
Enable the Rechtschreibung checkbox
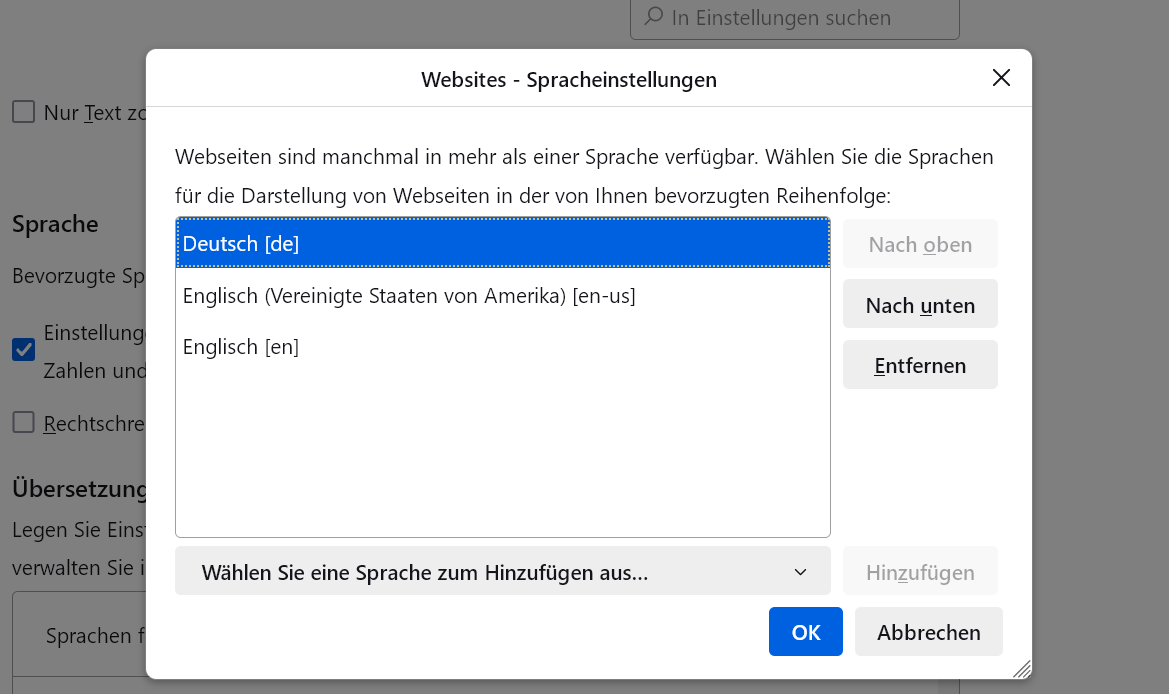coord(23,423)
